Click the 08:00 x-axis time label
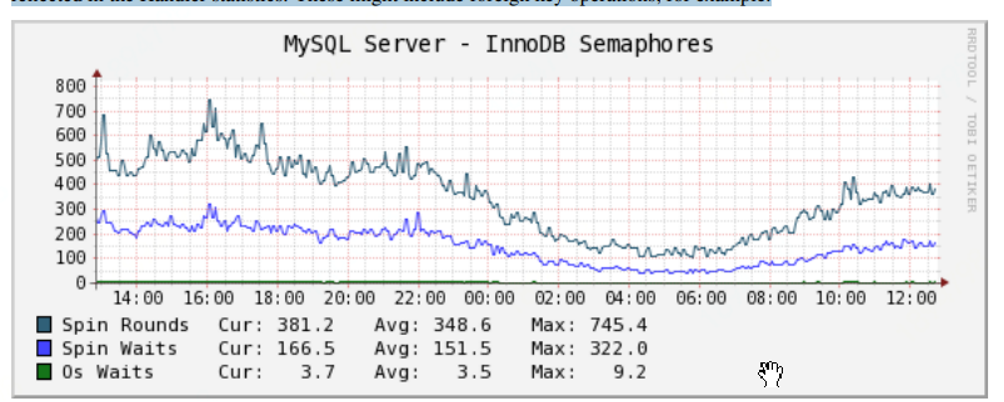This screenshot has width=1004, height=402. [770, 298]
